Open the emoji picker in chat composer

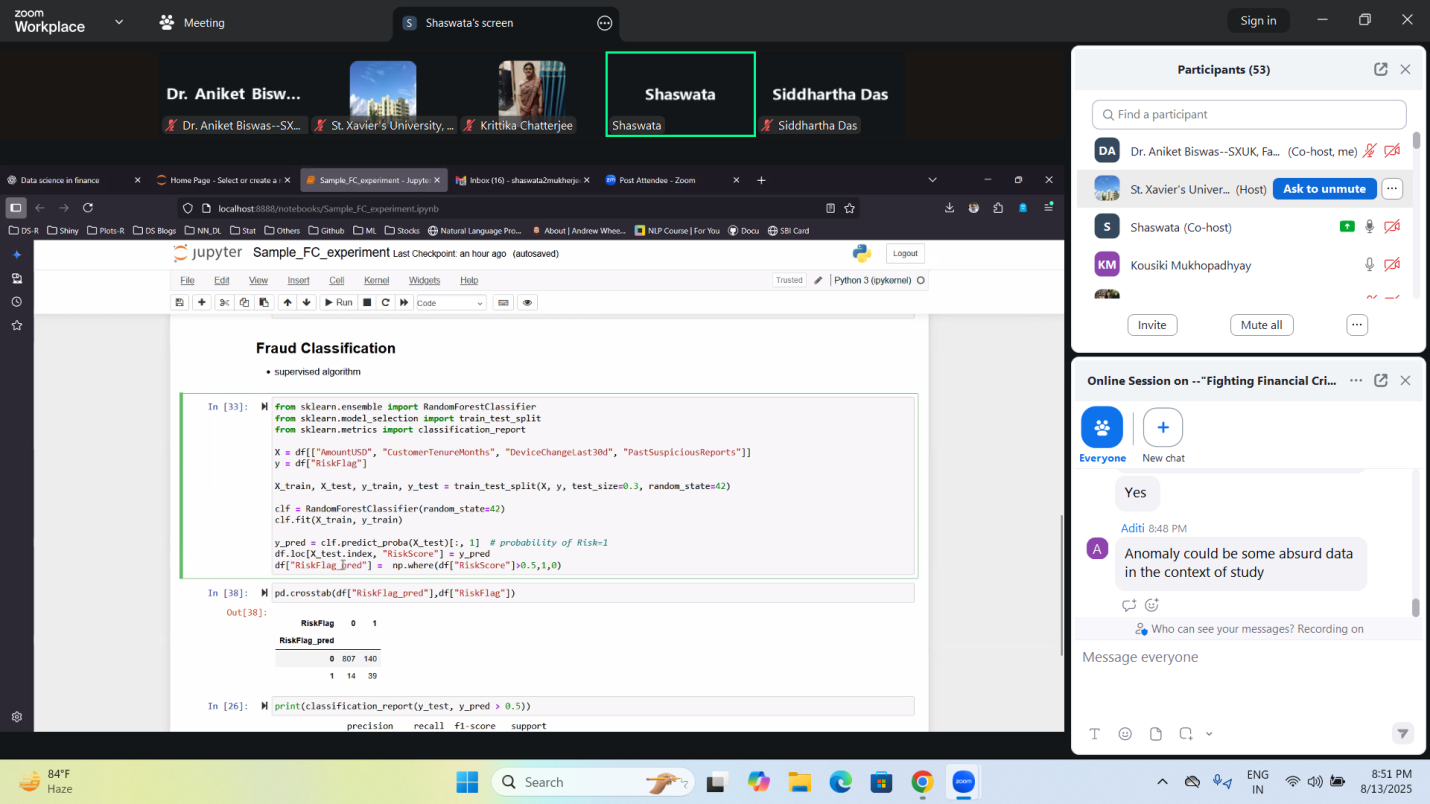[1125, 734]
